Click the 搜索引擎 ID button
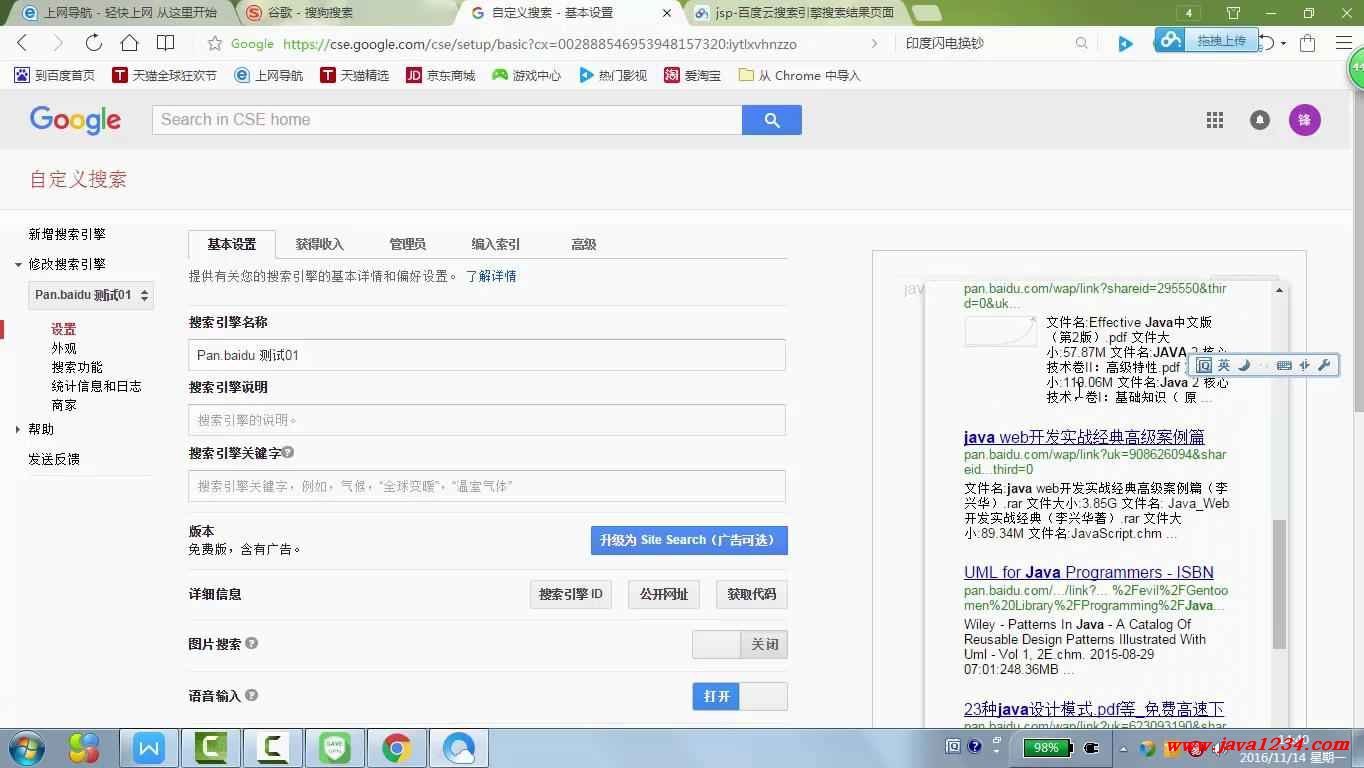 (x=571, y=594)
